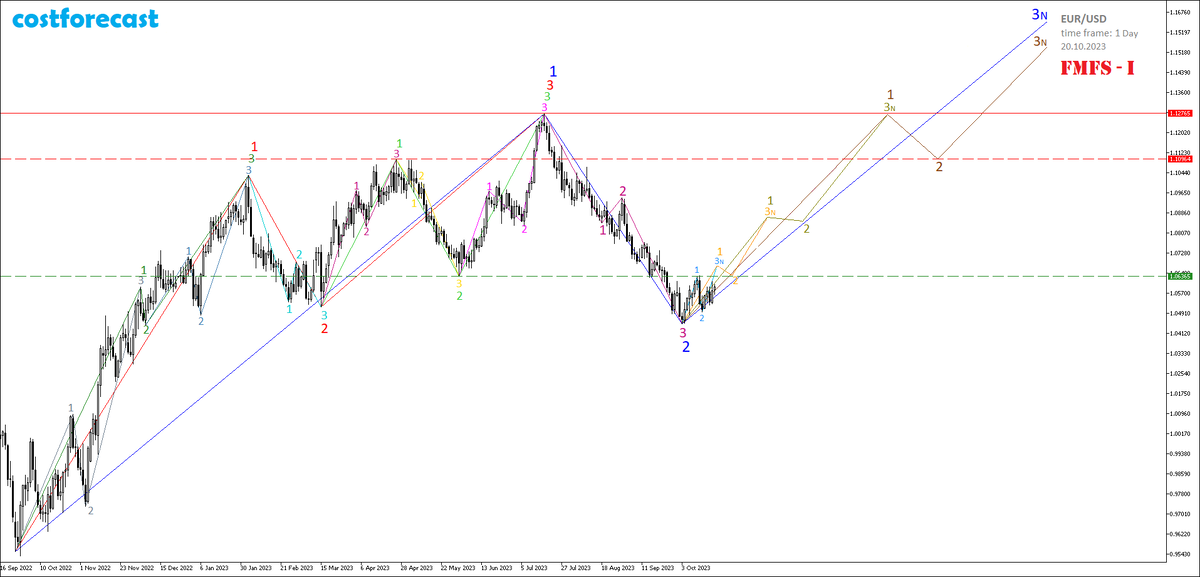This screenshot has width=1200, height=577.
Task: Click the blue 3N forecast wave label
Action: (1040, 15)
